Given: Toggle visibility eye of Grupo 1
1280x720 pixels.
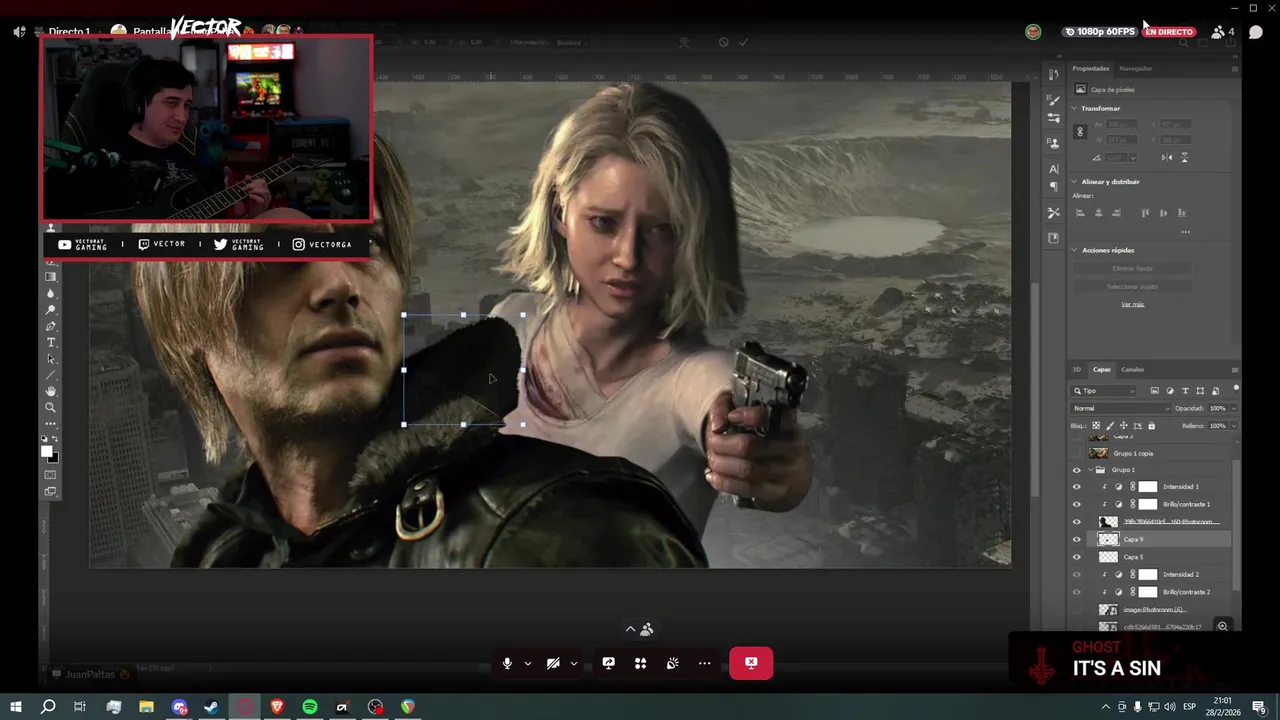Looking at the screenshot, I should tap(1077, 469).
